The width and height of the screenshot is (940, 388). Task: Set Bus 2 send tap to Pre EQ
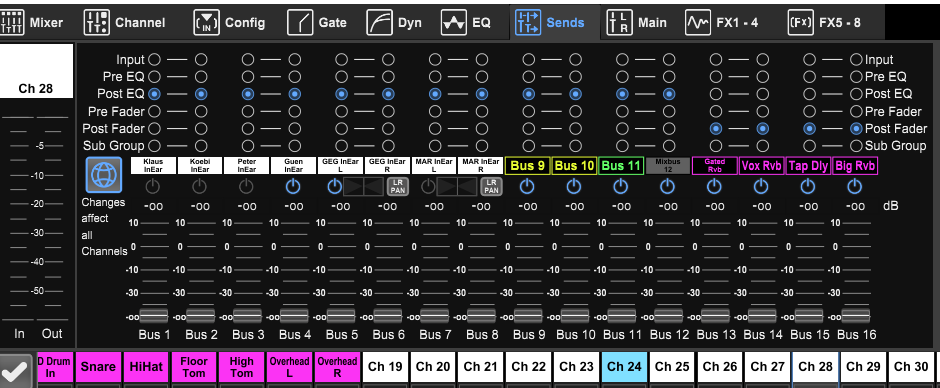pyautogui.click(x=201, y=77)
